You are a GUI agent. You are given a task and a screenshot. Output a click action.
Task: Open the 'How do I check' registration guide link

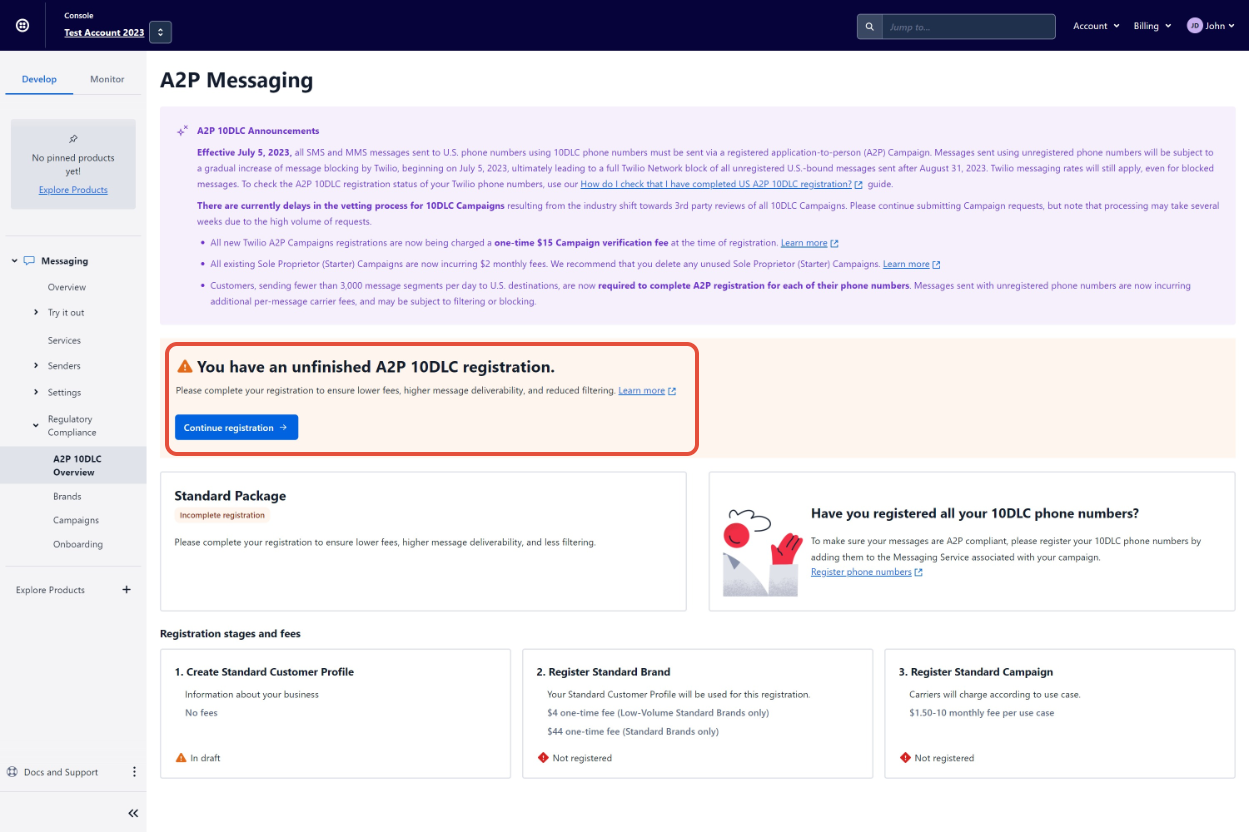tap(716, 184)
